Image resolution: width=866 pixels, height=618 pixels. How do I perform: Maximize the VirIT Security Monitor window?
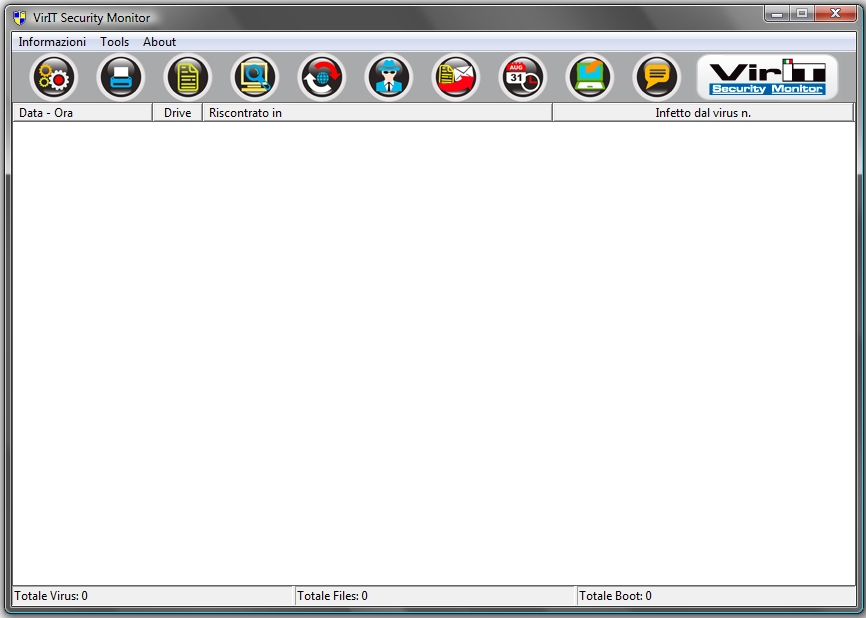click(x=802, y=14)
